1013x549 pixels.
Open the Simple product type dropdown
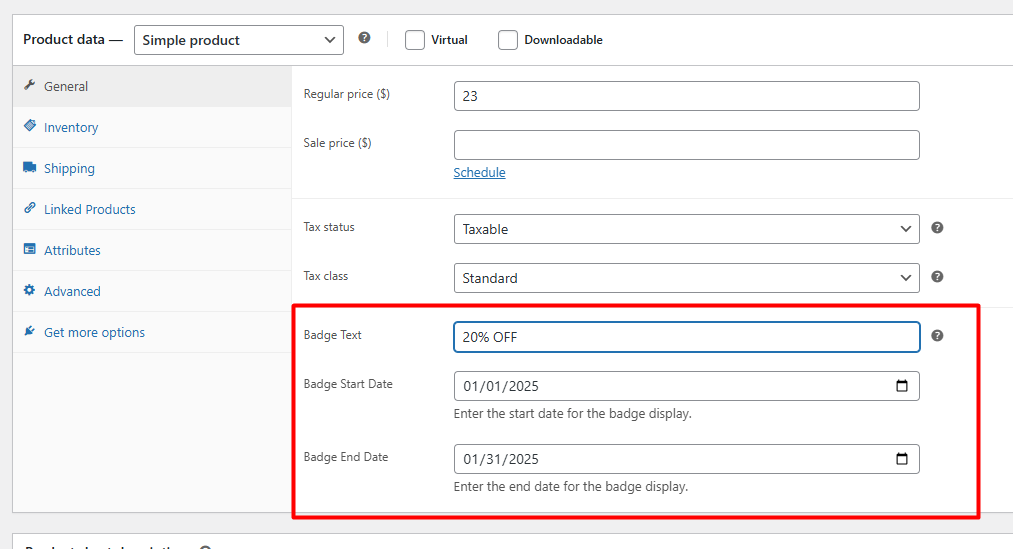(238, 40)
